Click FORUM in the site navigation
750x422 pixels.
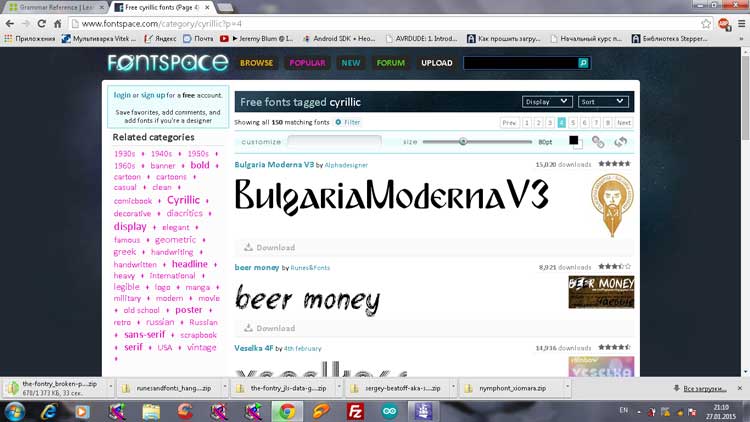point(390,63)
